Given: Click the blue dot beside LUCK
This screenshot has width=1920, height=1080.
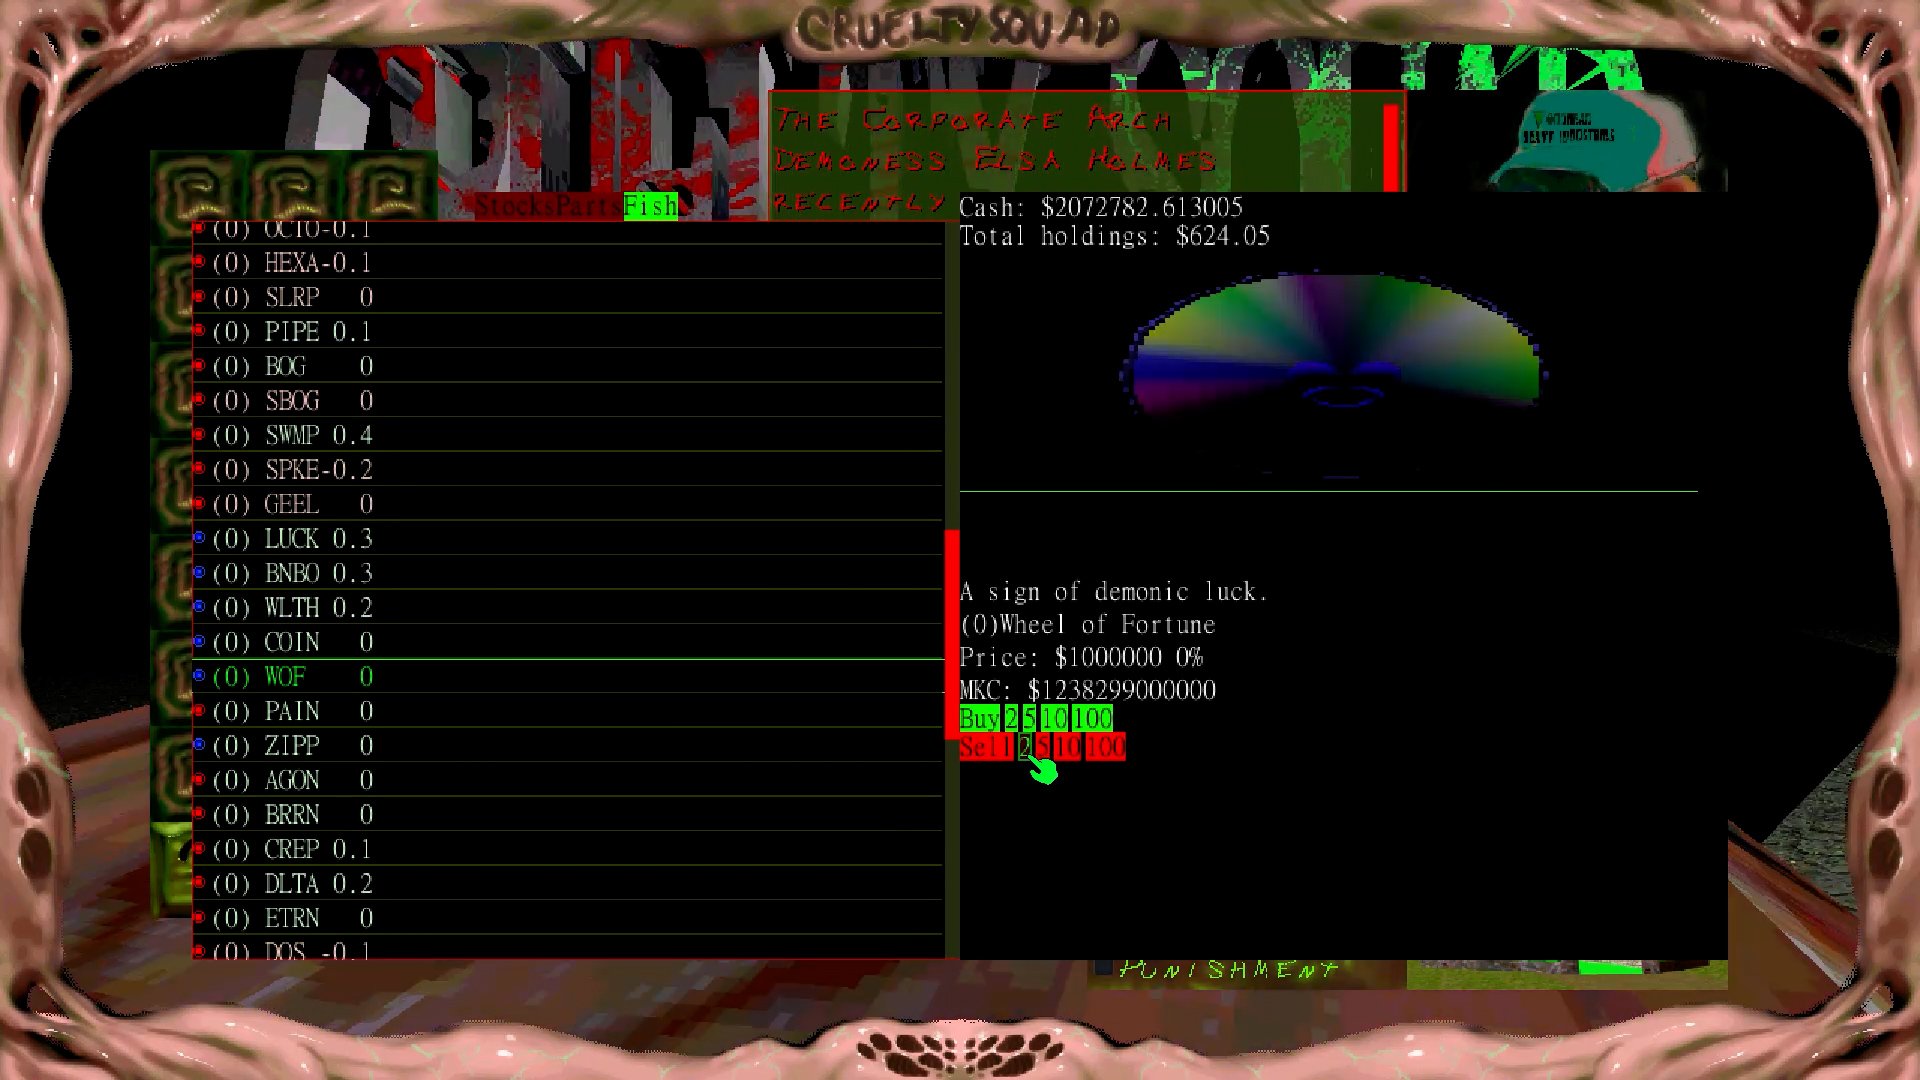Looking at the screenshot, I should tap(199, 538).
